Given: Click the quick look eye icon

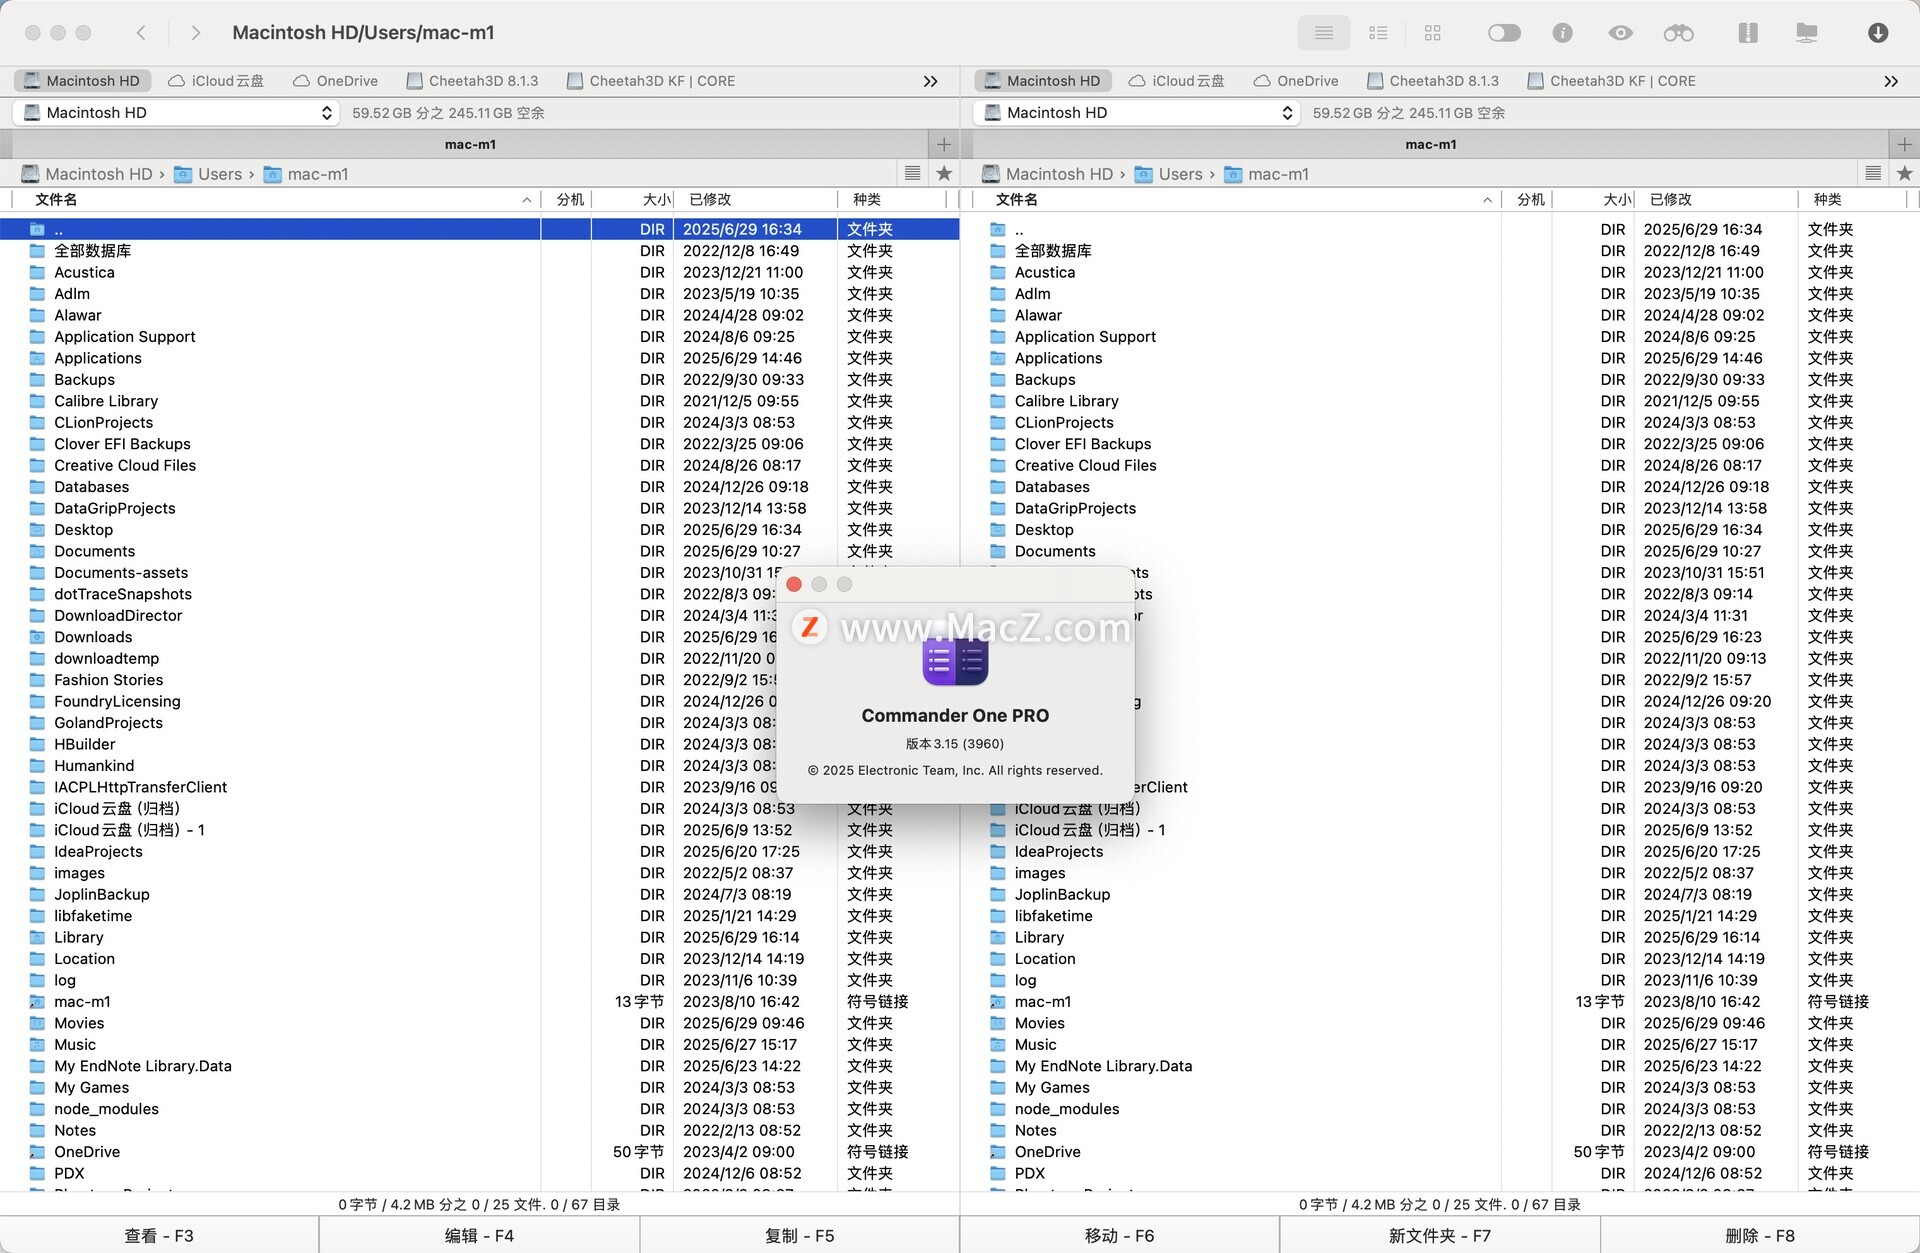Looking at the screenshot, I should [x=1620, y=33].
